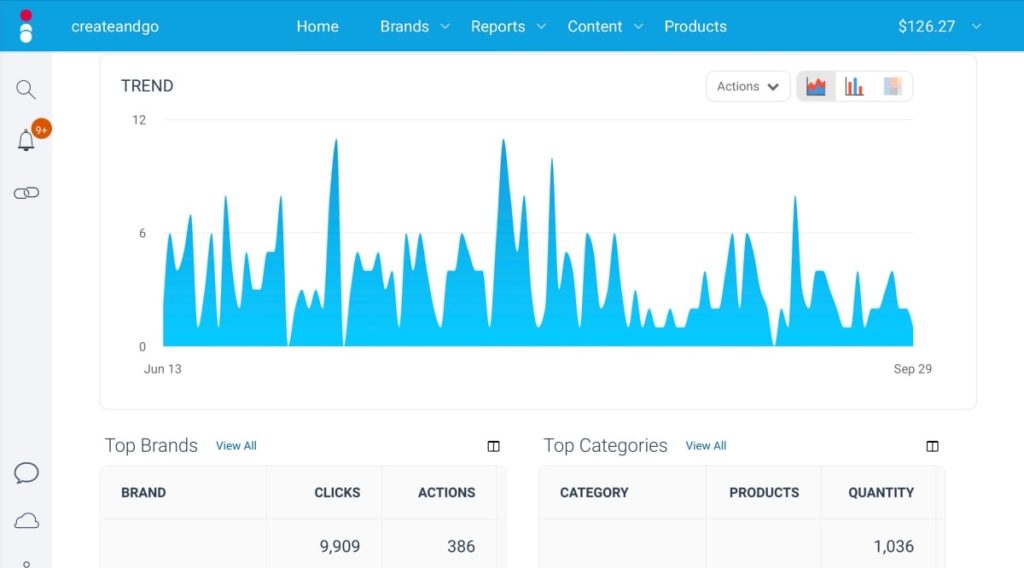This screenshot has height=568, width=1024.
Task: Expand the Reports menu
Action: tap(508, 27)
